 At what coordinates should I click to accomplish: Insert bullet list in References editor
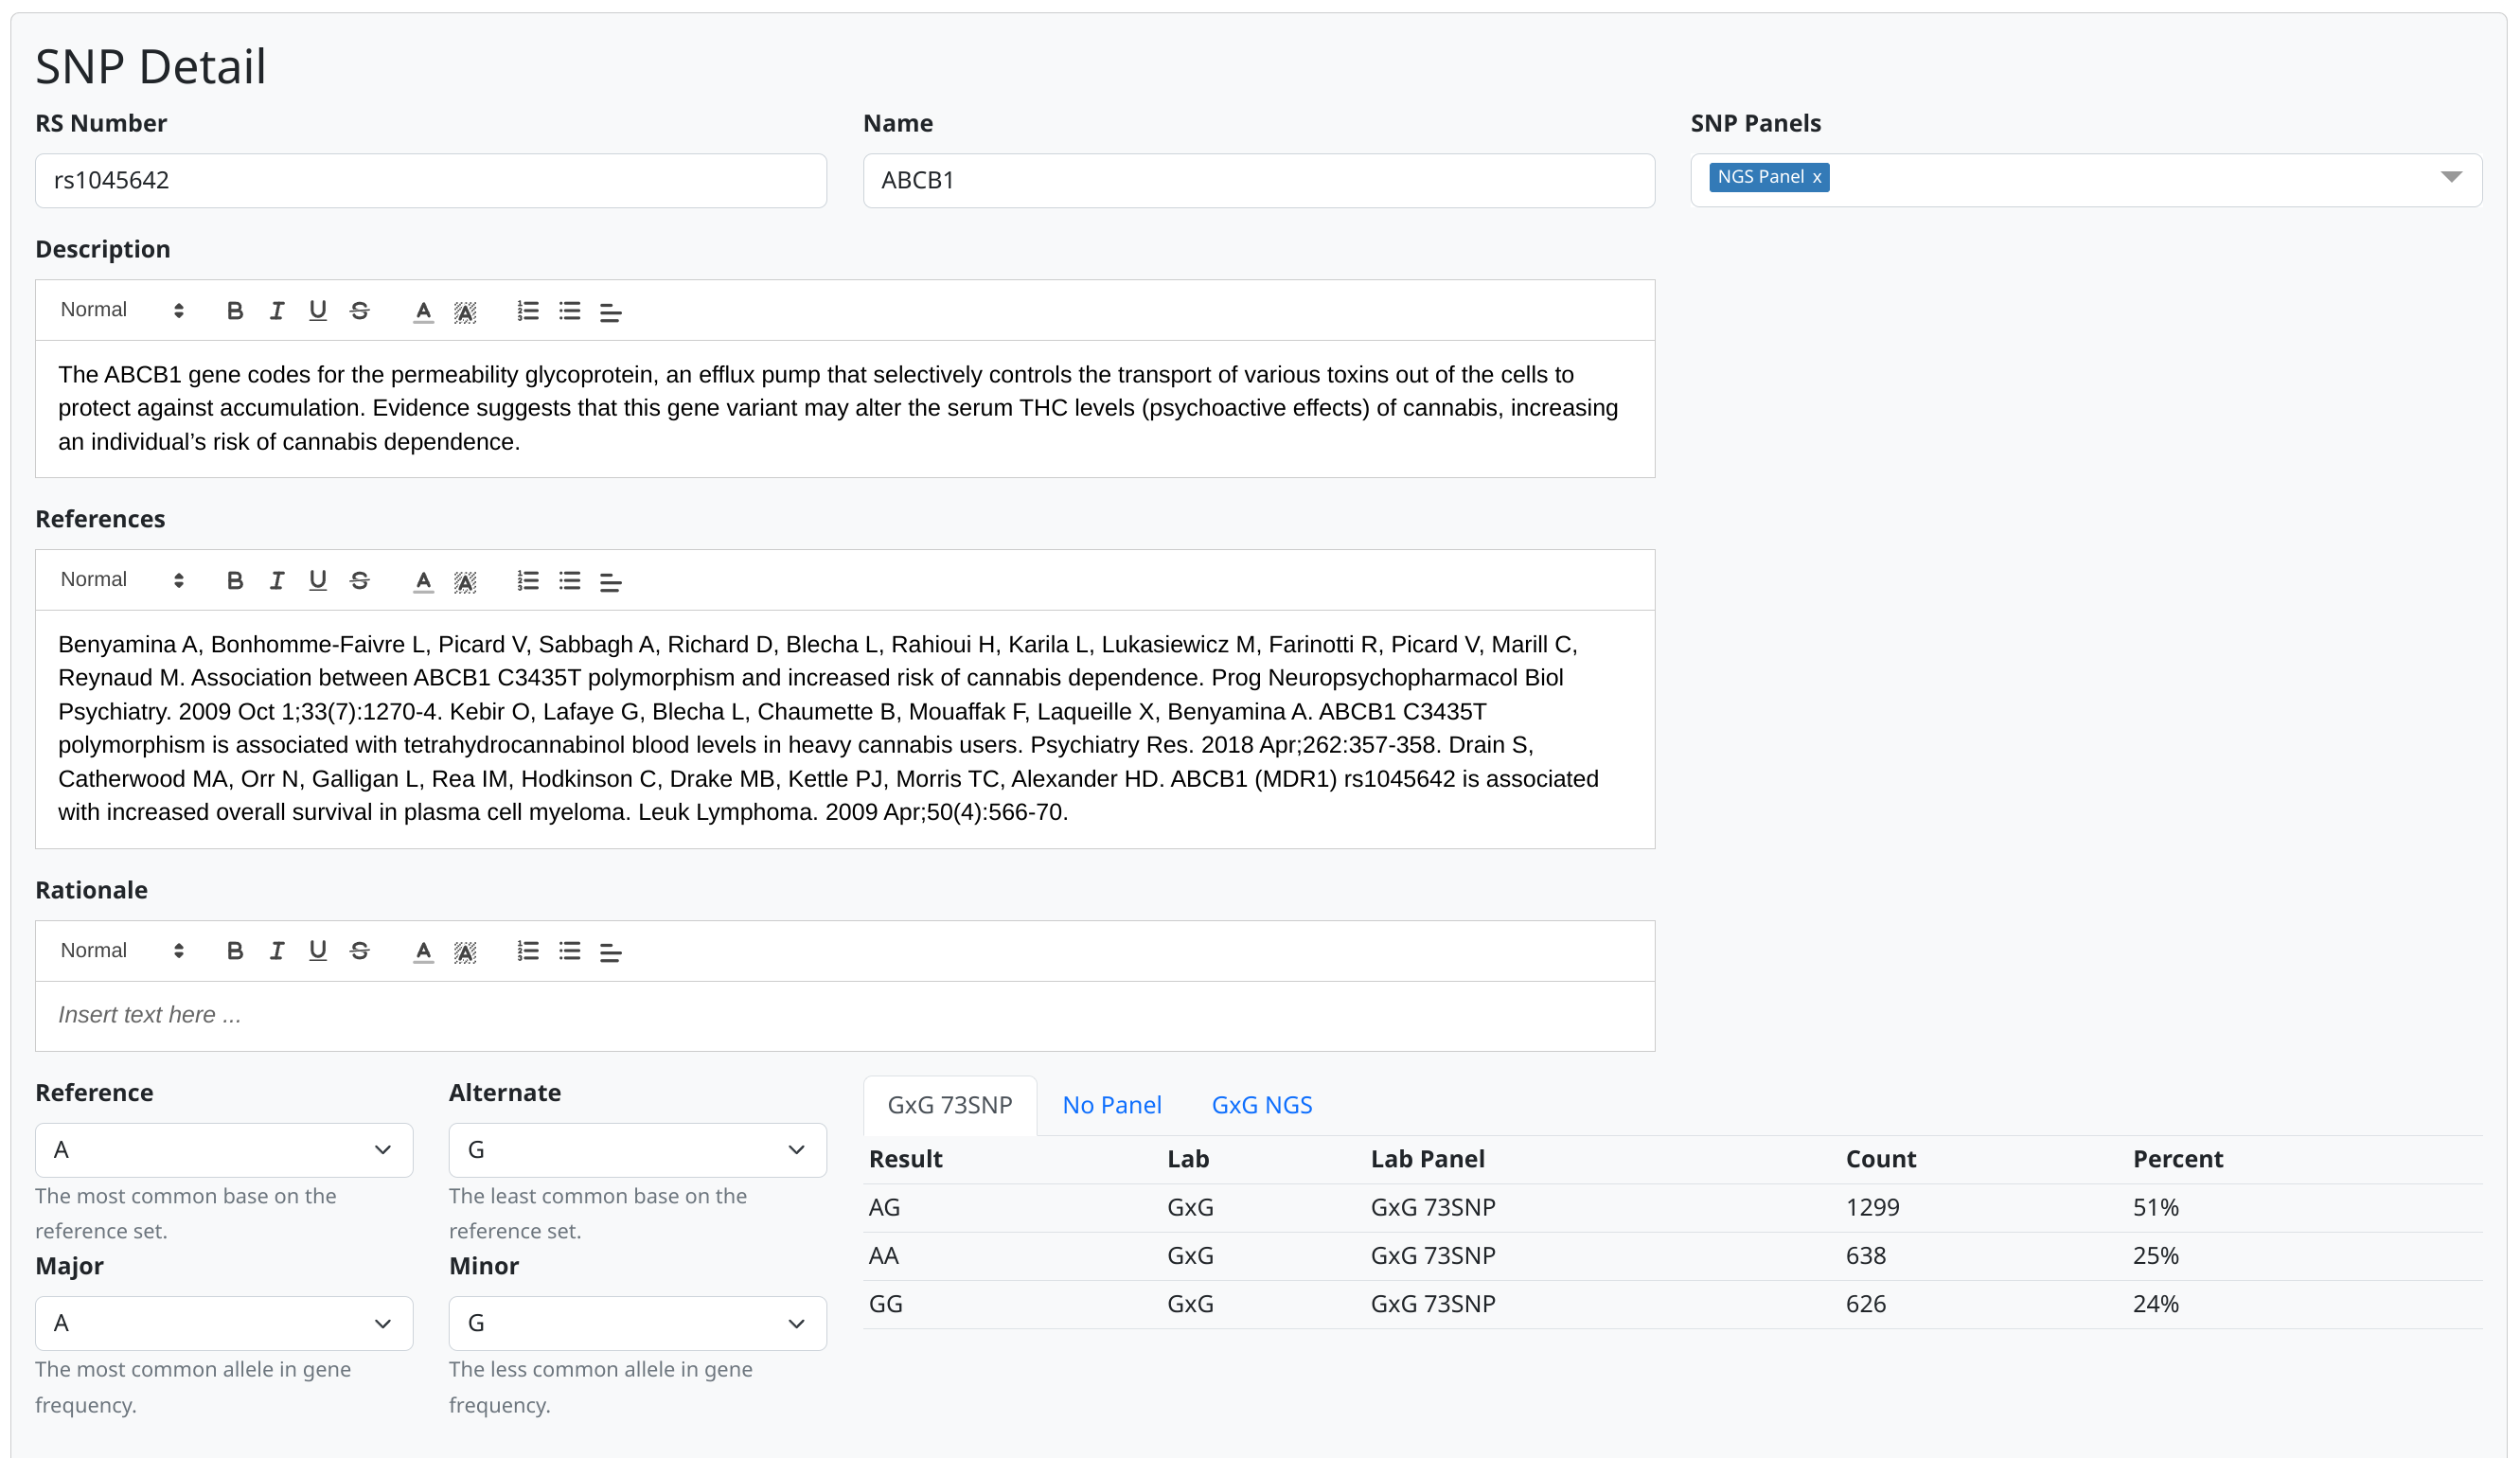pos(570,581)
